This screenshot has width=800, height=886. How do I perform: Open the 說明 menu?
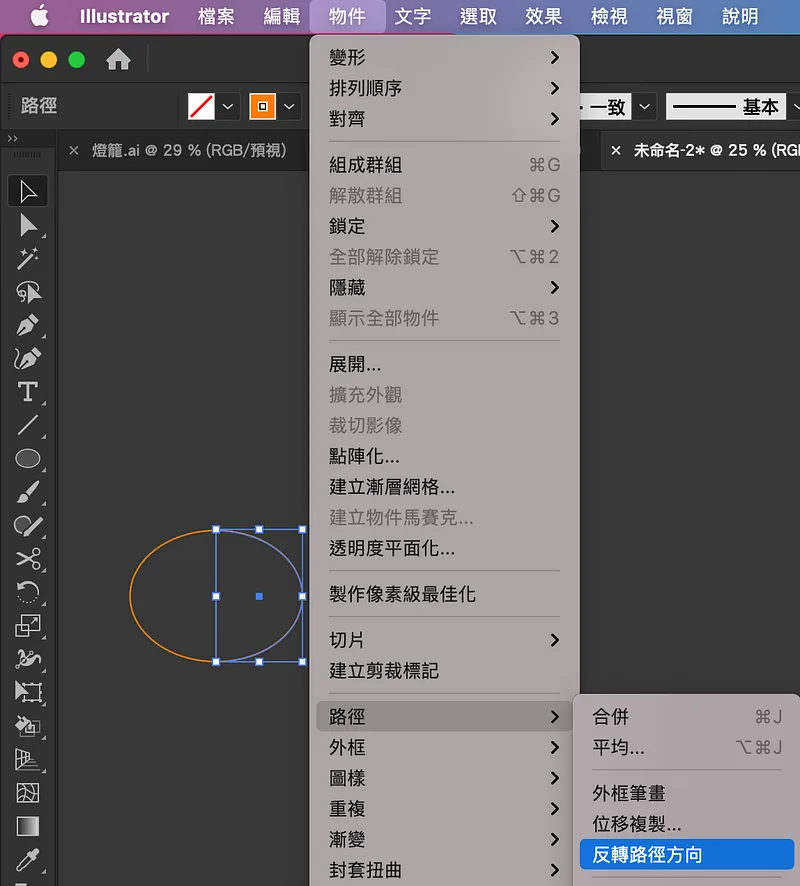(740, 16)
